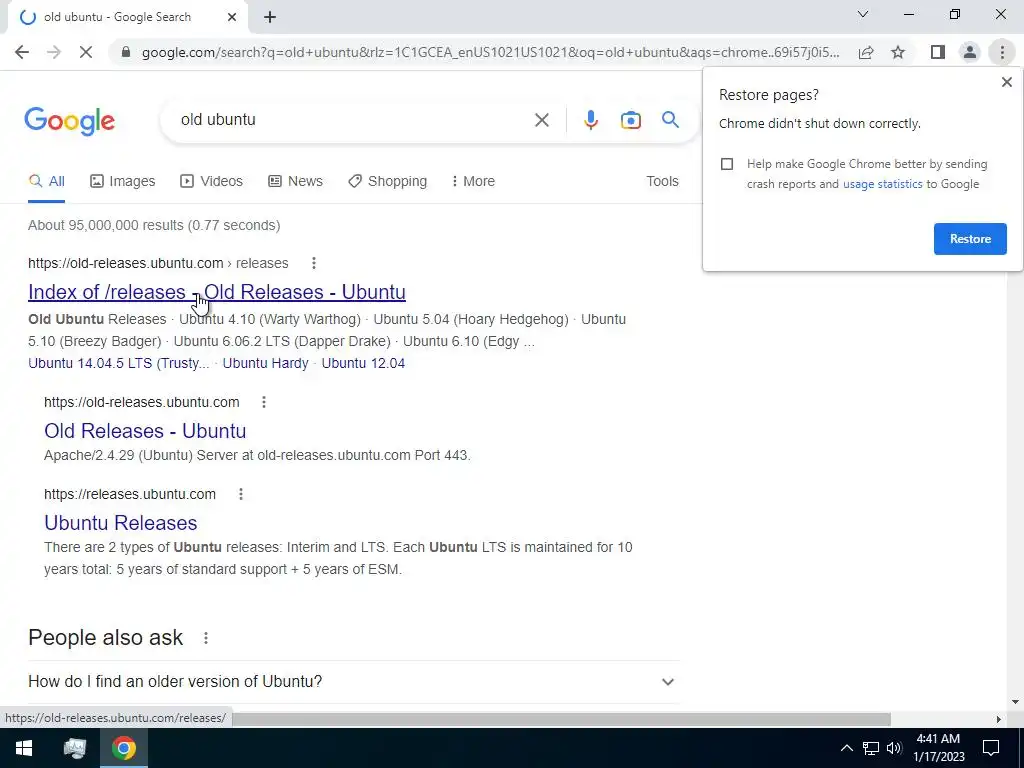The height and width of the screenshot is (768, 1024).
Task: Switch to the Shopping tab
Action: pos(387,181)
